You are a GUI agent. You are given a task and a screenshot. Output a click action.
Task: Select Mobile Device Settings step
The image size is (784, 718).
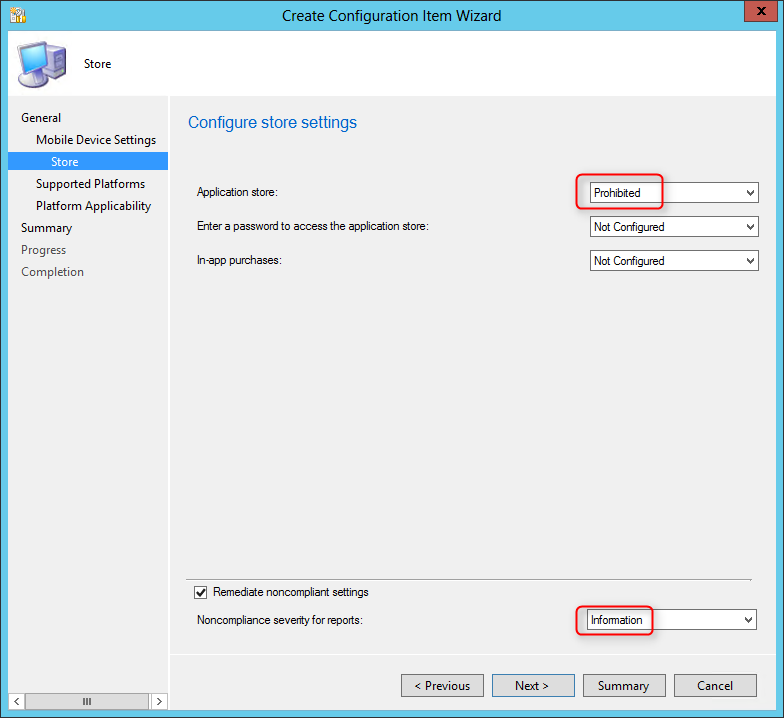tap(96, 140)
